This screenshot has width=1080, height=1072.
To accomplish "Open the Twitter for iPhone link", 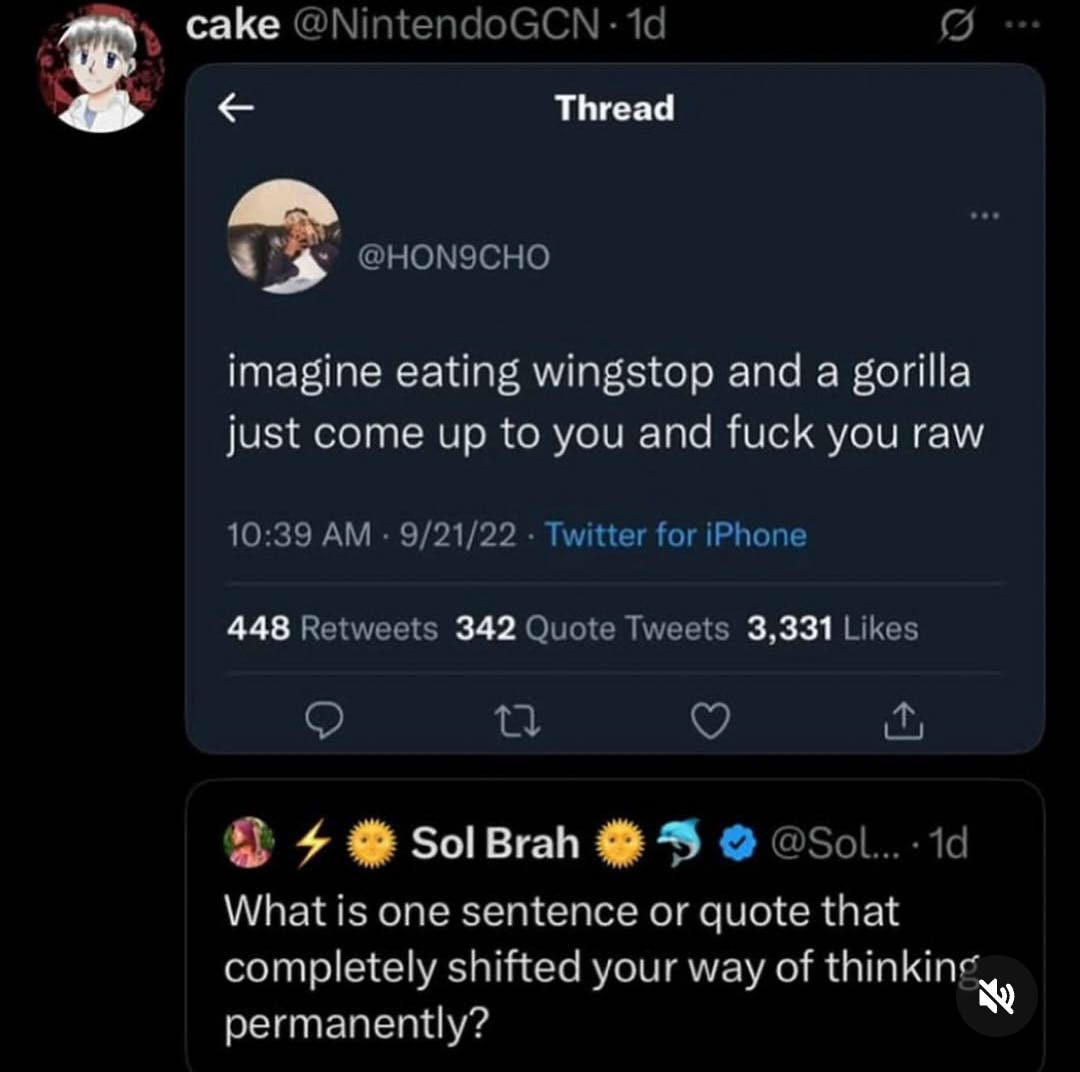I will [675, 535].
